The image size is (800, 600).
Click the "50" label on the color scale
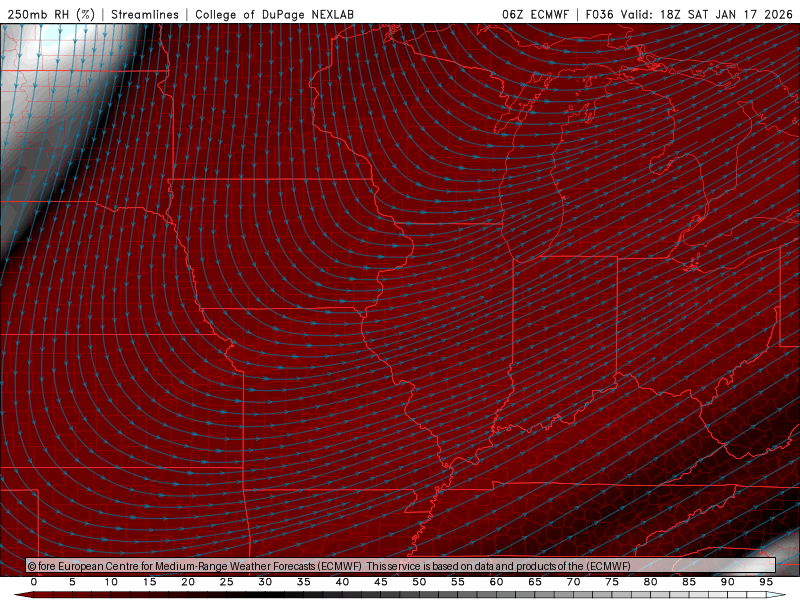[419, 582]
